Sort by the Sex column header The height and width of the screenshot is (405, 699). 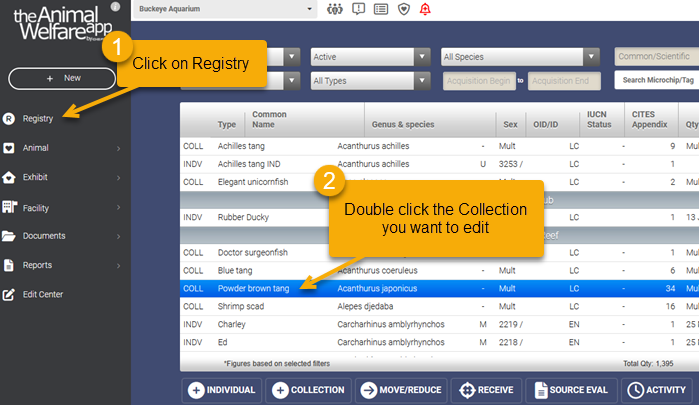(510, 124)
